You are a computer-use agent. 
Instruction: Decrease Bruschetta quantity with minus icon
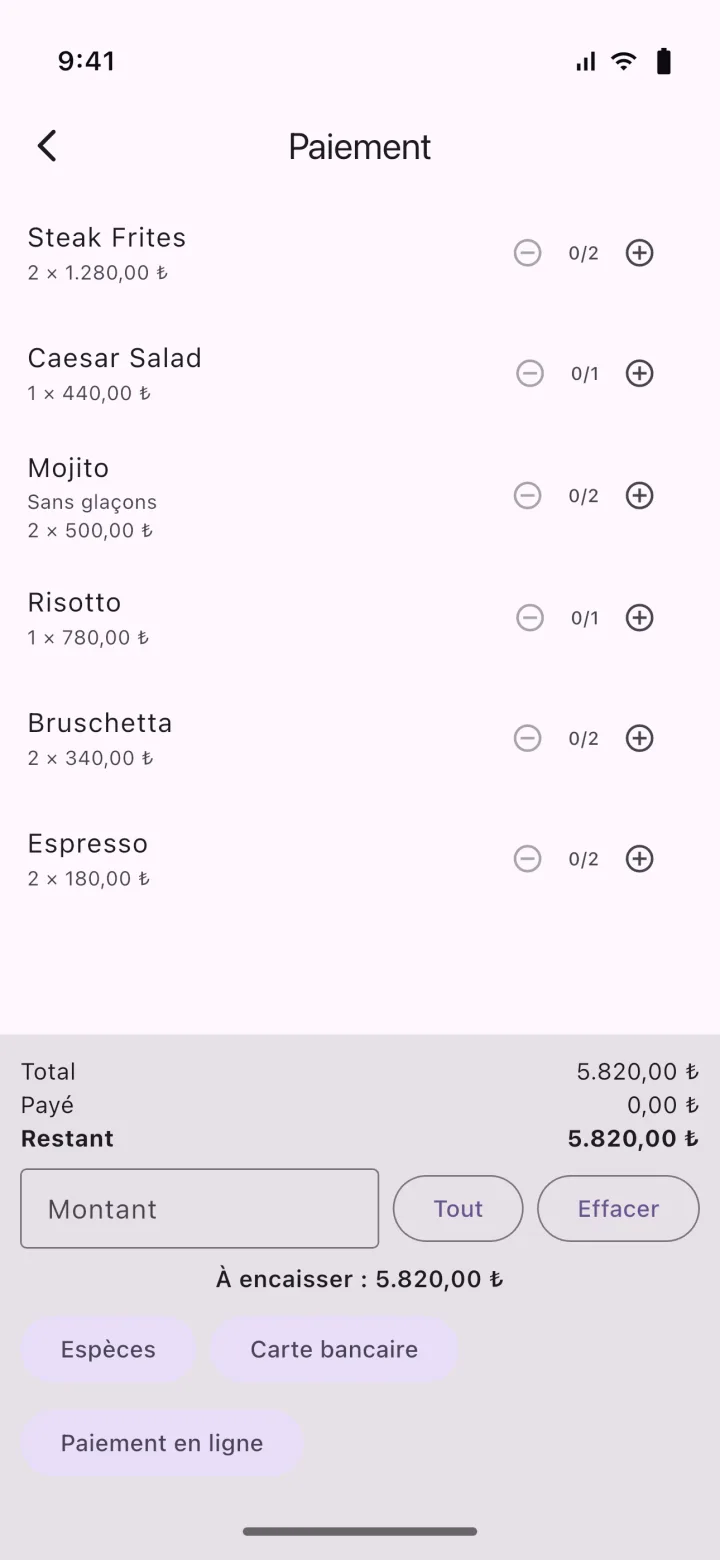(528, 738)
